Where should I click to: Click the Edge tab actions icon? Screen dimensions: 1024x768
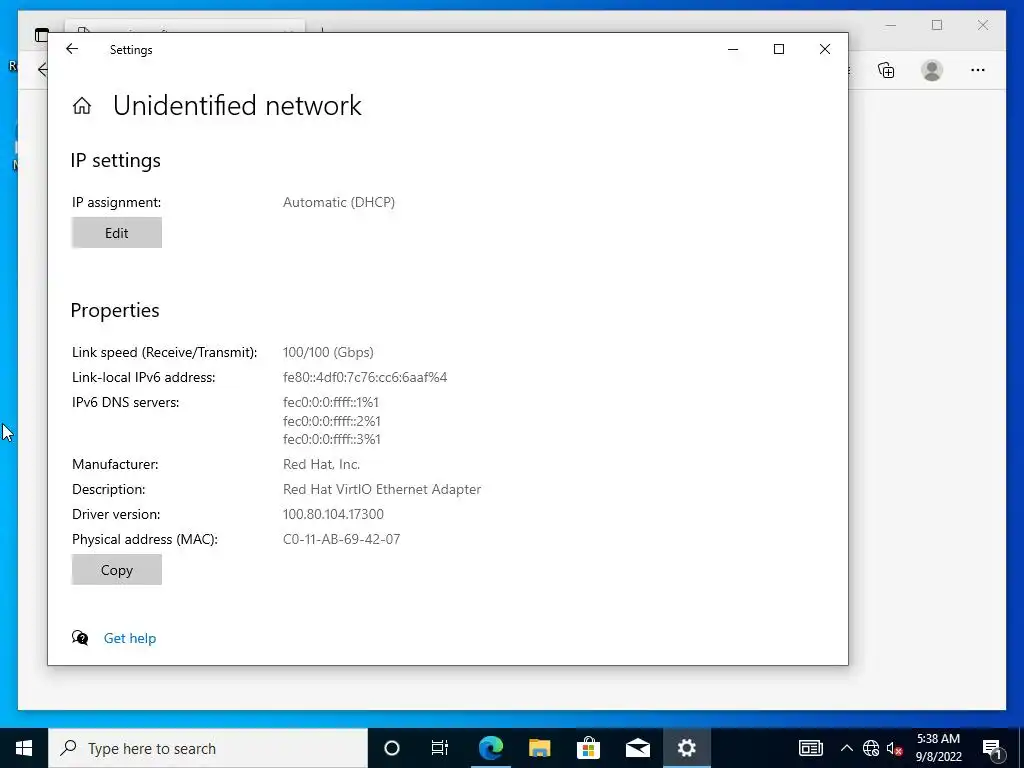click(x=41, y=35)
